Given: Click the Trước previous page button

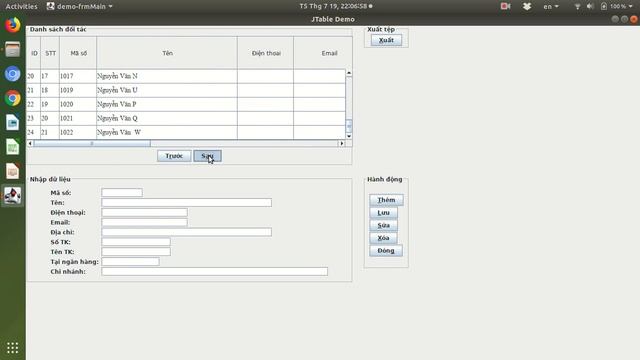Looking at the screenshot, I should pyautogui.click(x=174, y=156).
